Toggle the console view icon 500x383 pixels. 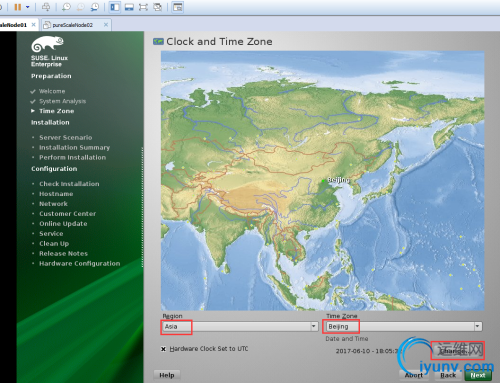point(178,7)
